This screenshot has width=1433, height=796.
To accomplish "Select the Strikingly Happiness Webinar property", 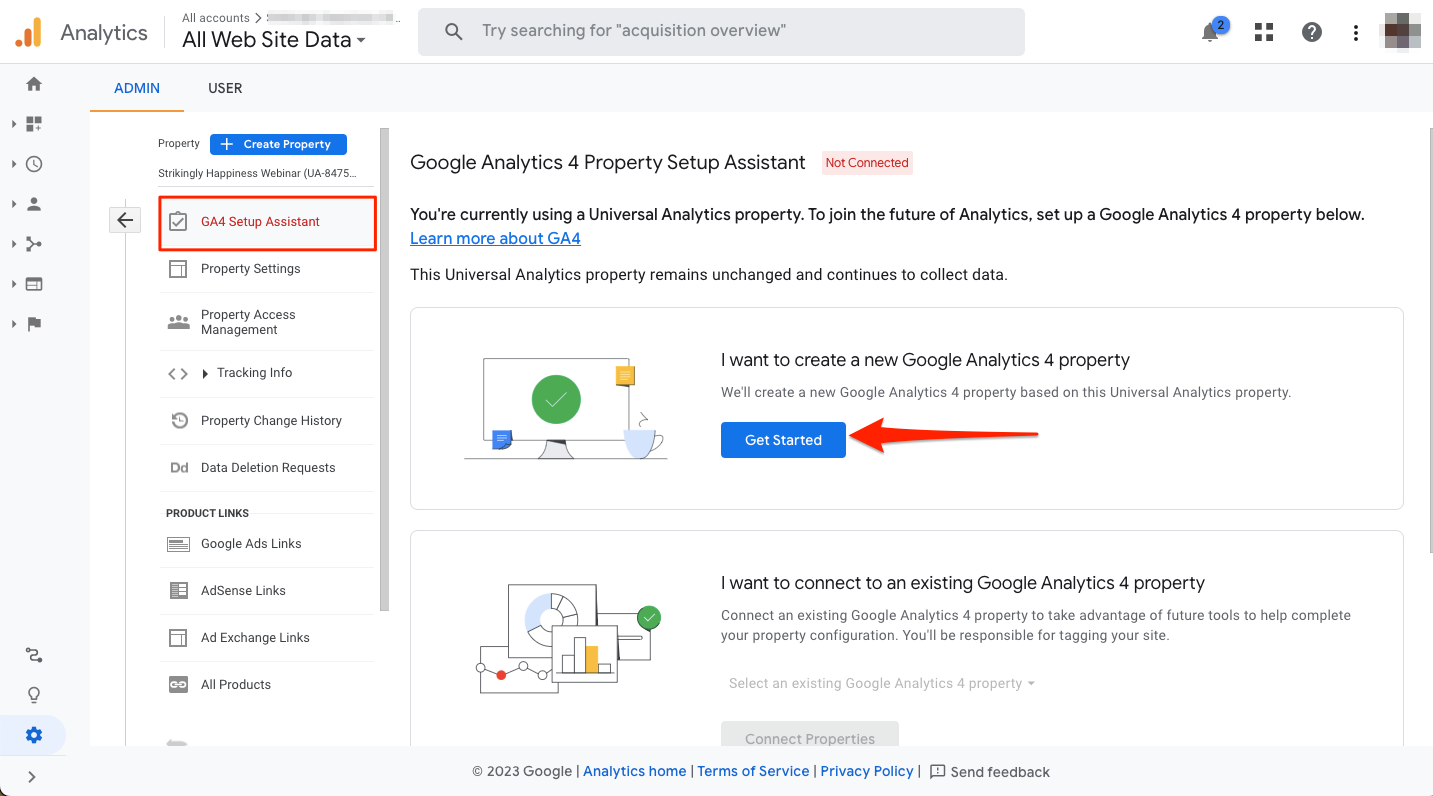I will click(257, 173).
